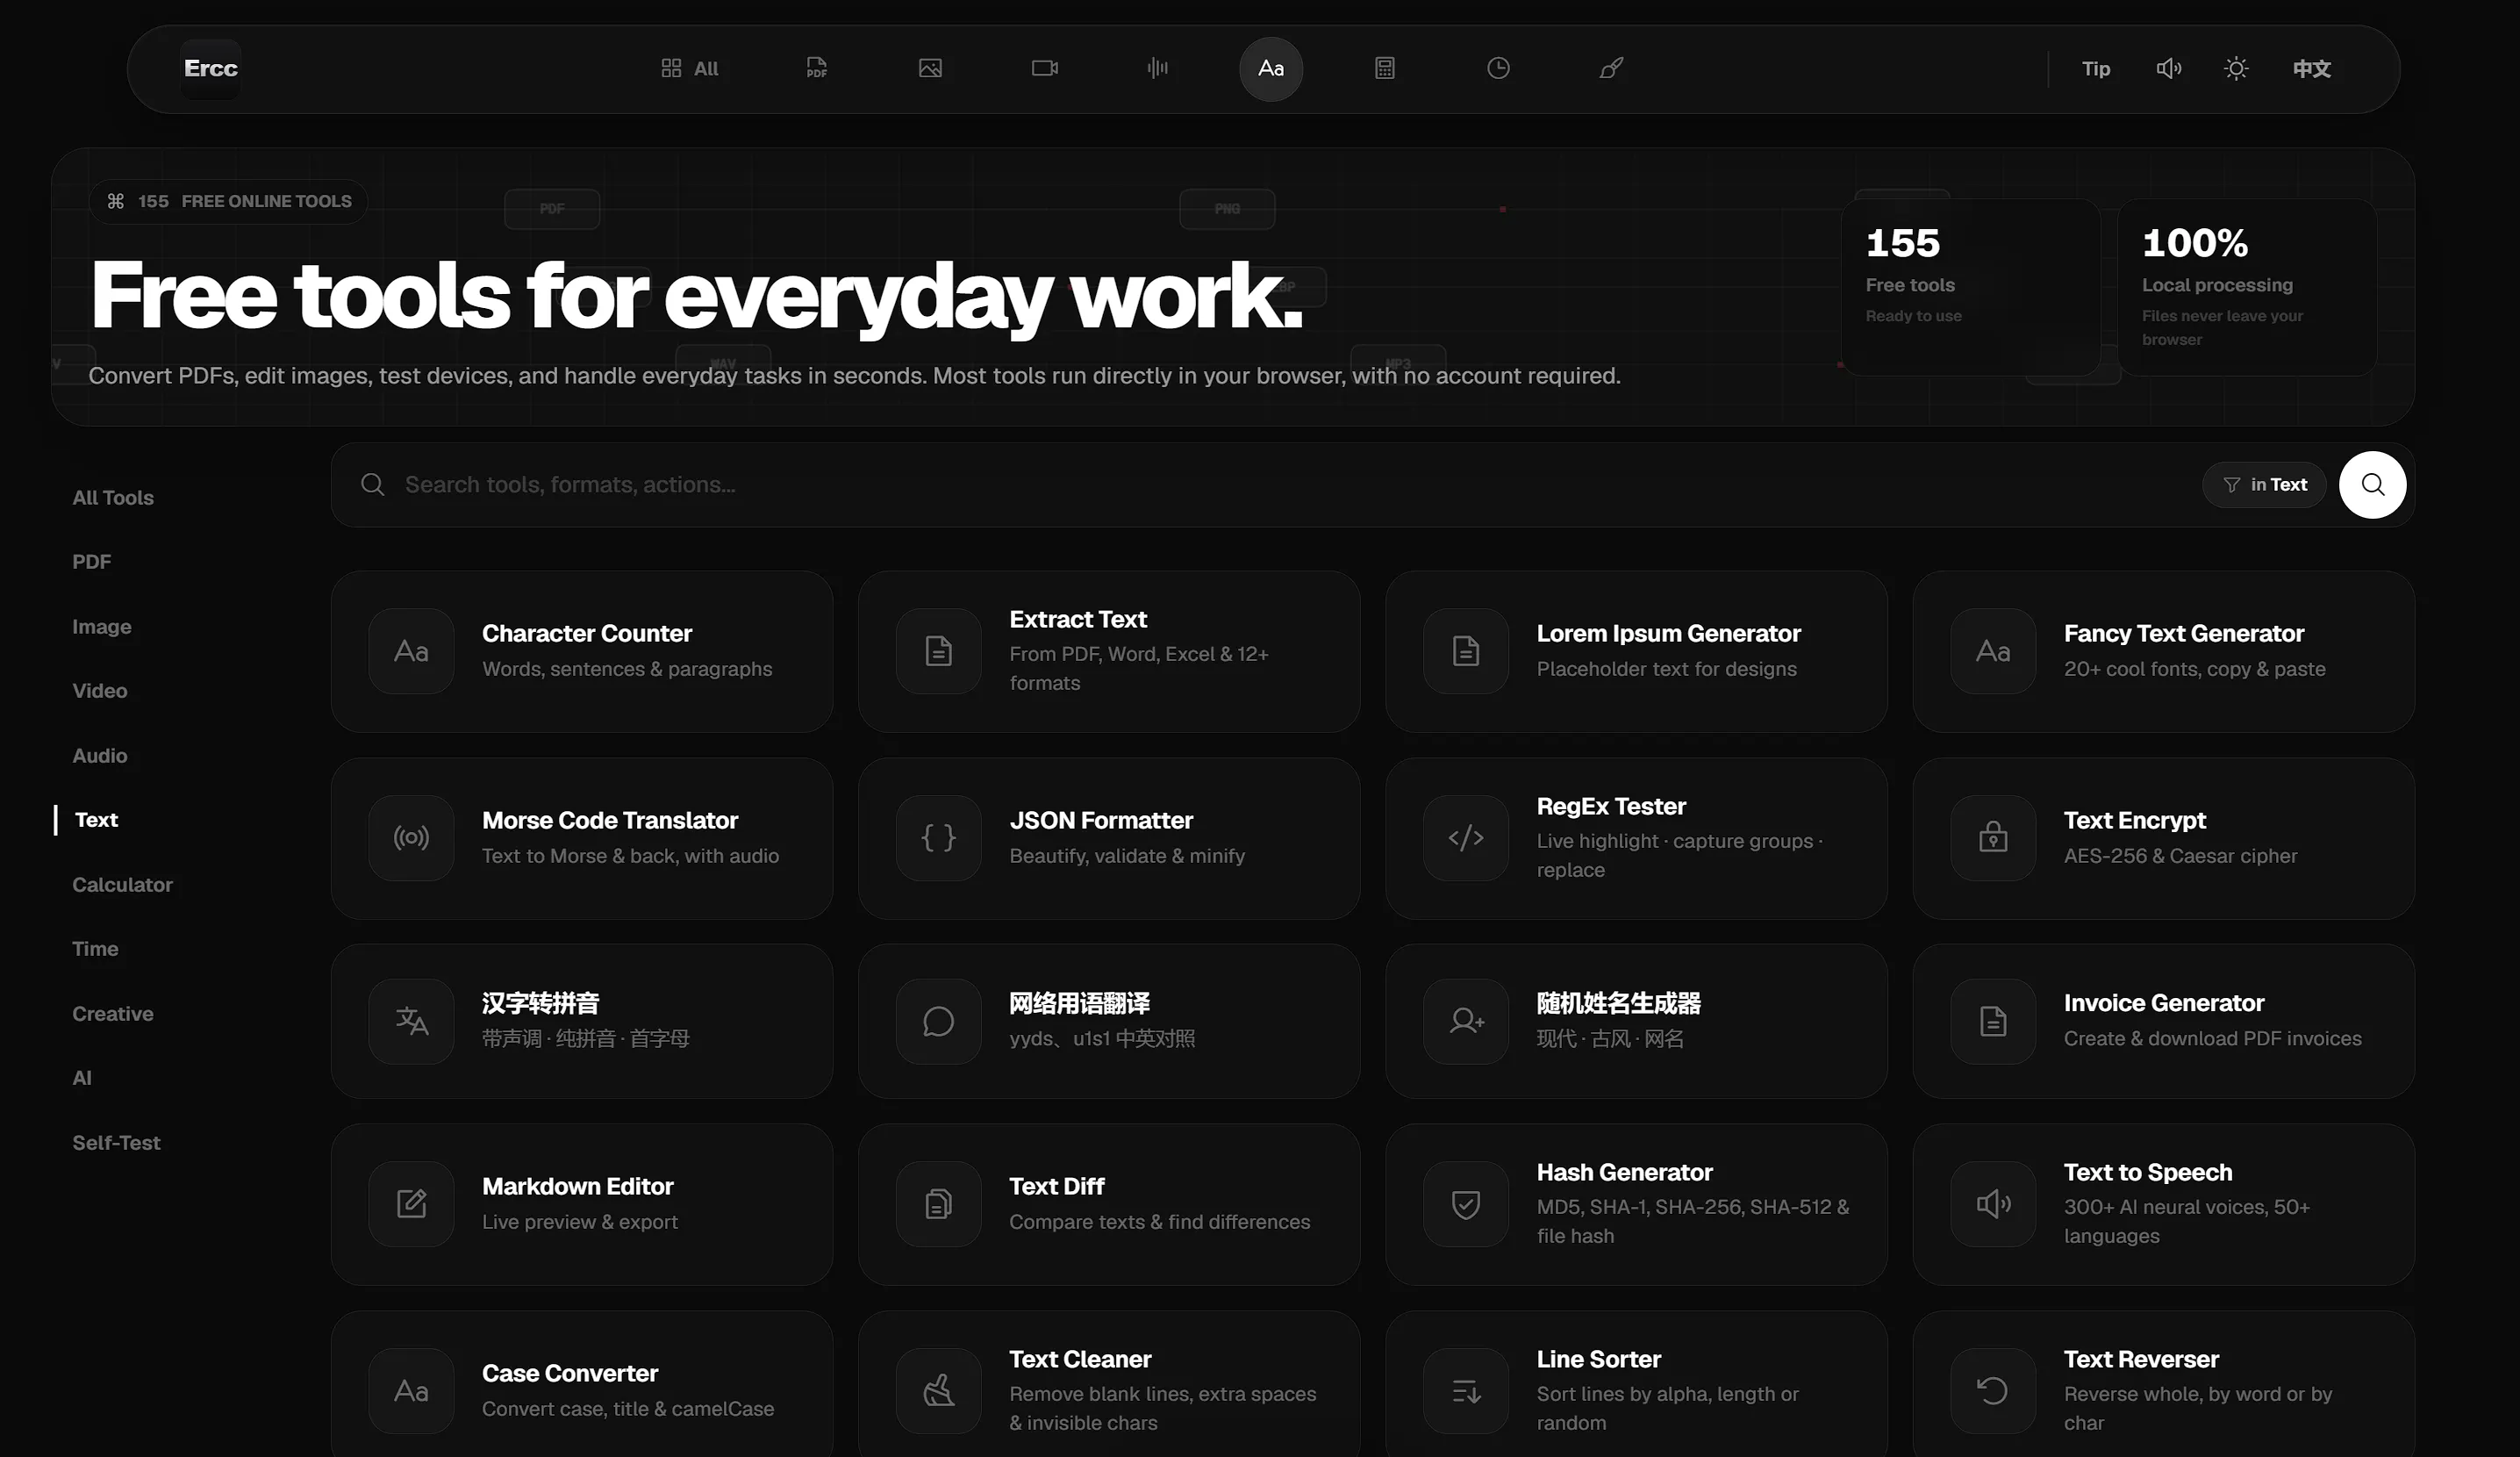The height and width of the screenshot is (1457, 2520).
Task: Click the in Text filter chip
Action: point(2263,484)
